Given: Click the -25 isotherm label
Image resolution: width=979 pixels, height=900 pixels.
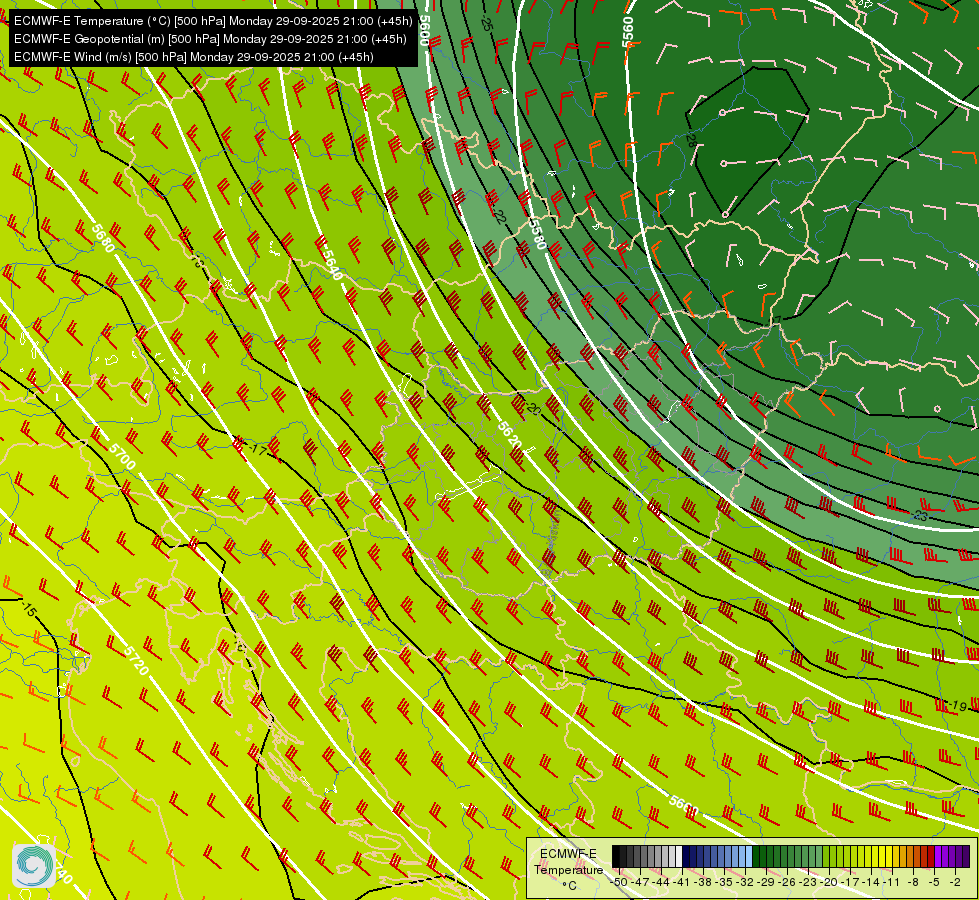Looking at the screenshot, I should point(486,24).
